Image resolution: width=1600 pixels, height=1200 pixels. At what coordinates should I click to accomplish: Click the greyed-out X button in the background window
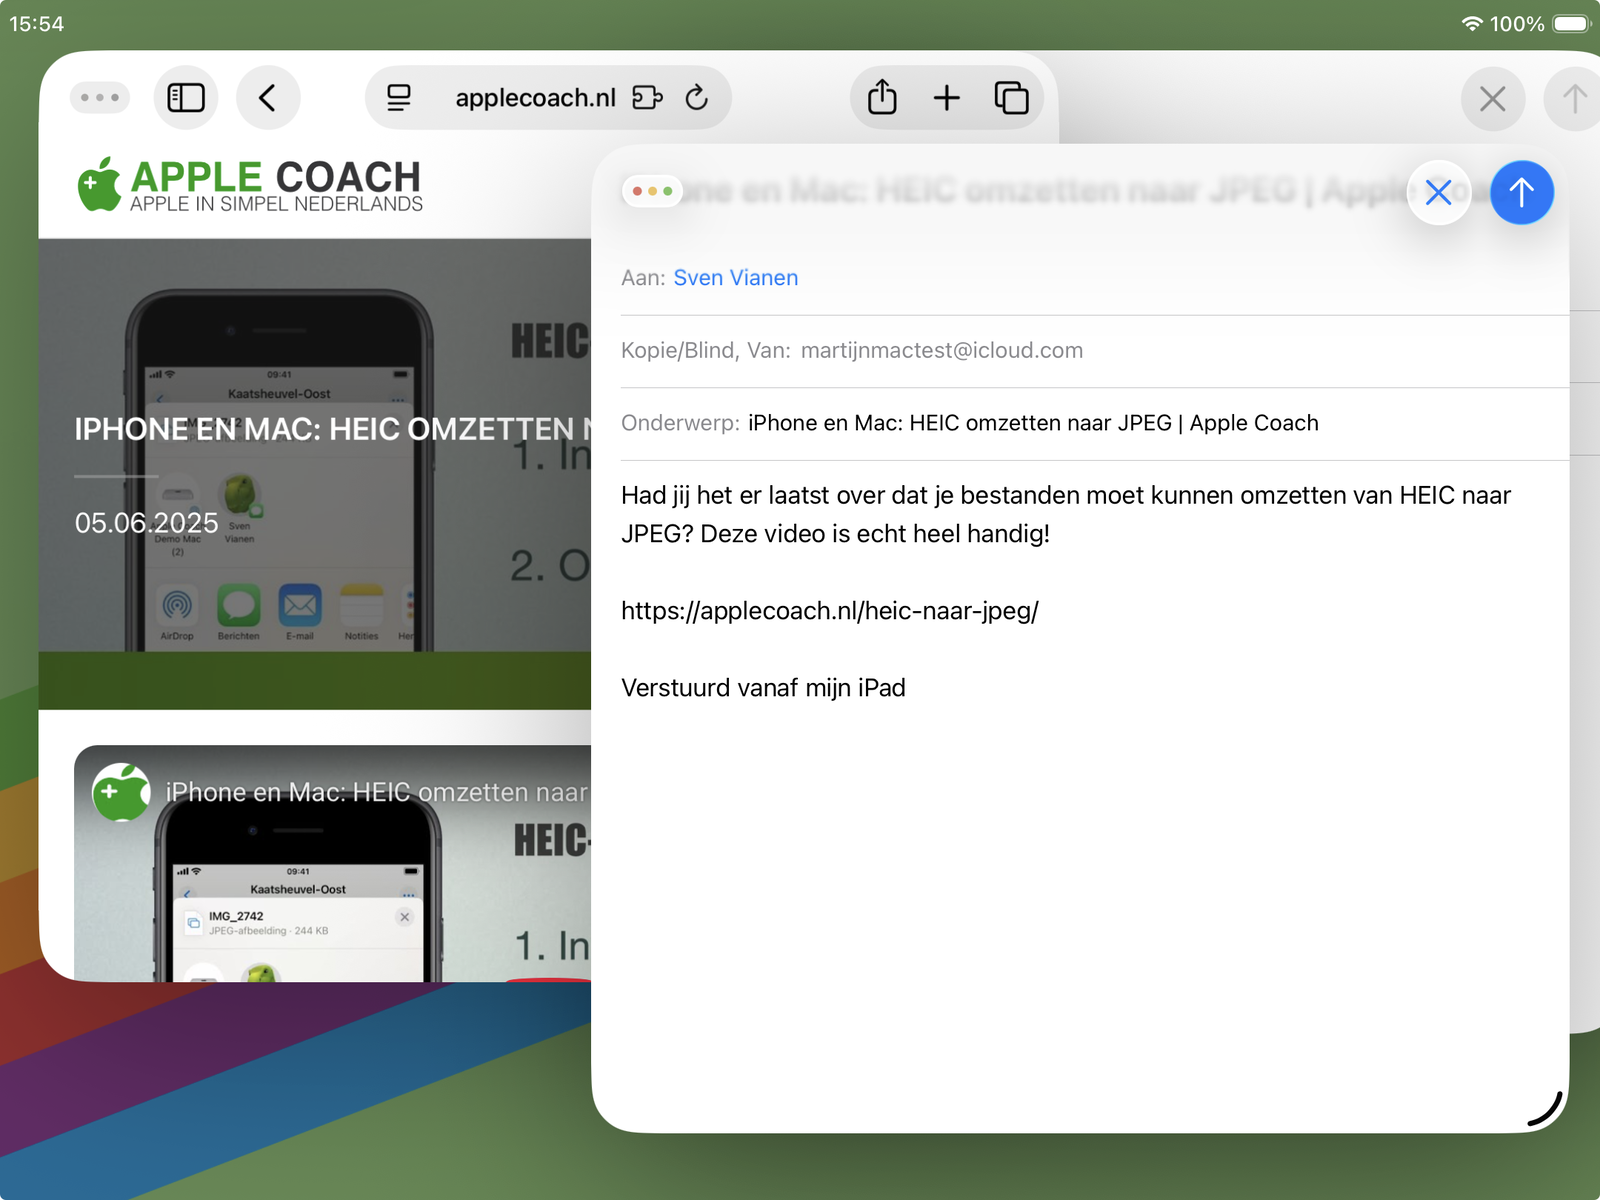[1492, 99]
